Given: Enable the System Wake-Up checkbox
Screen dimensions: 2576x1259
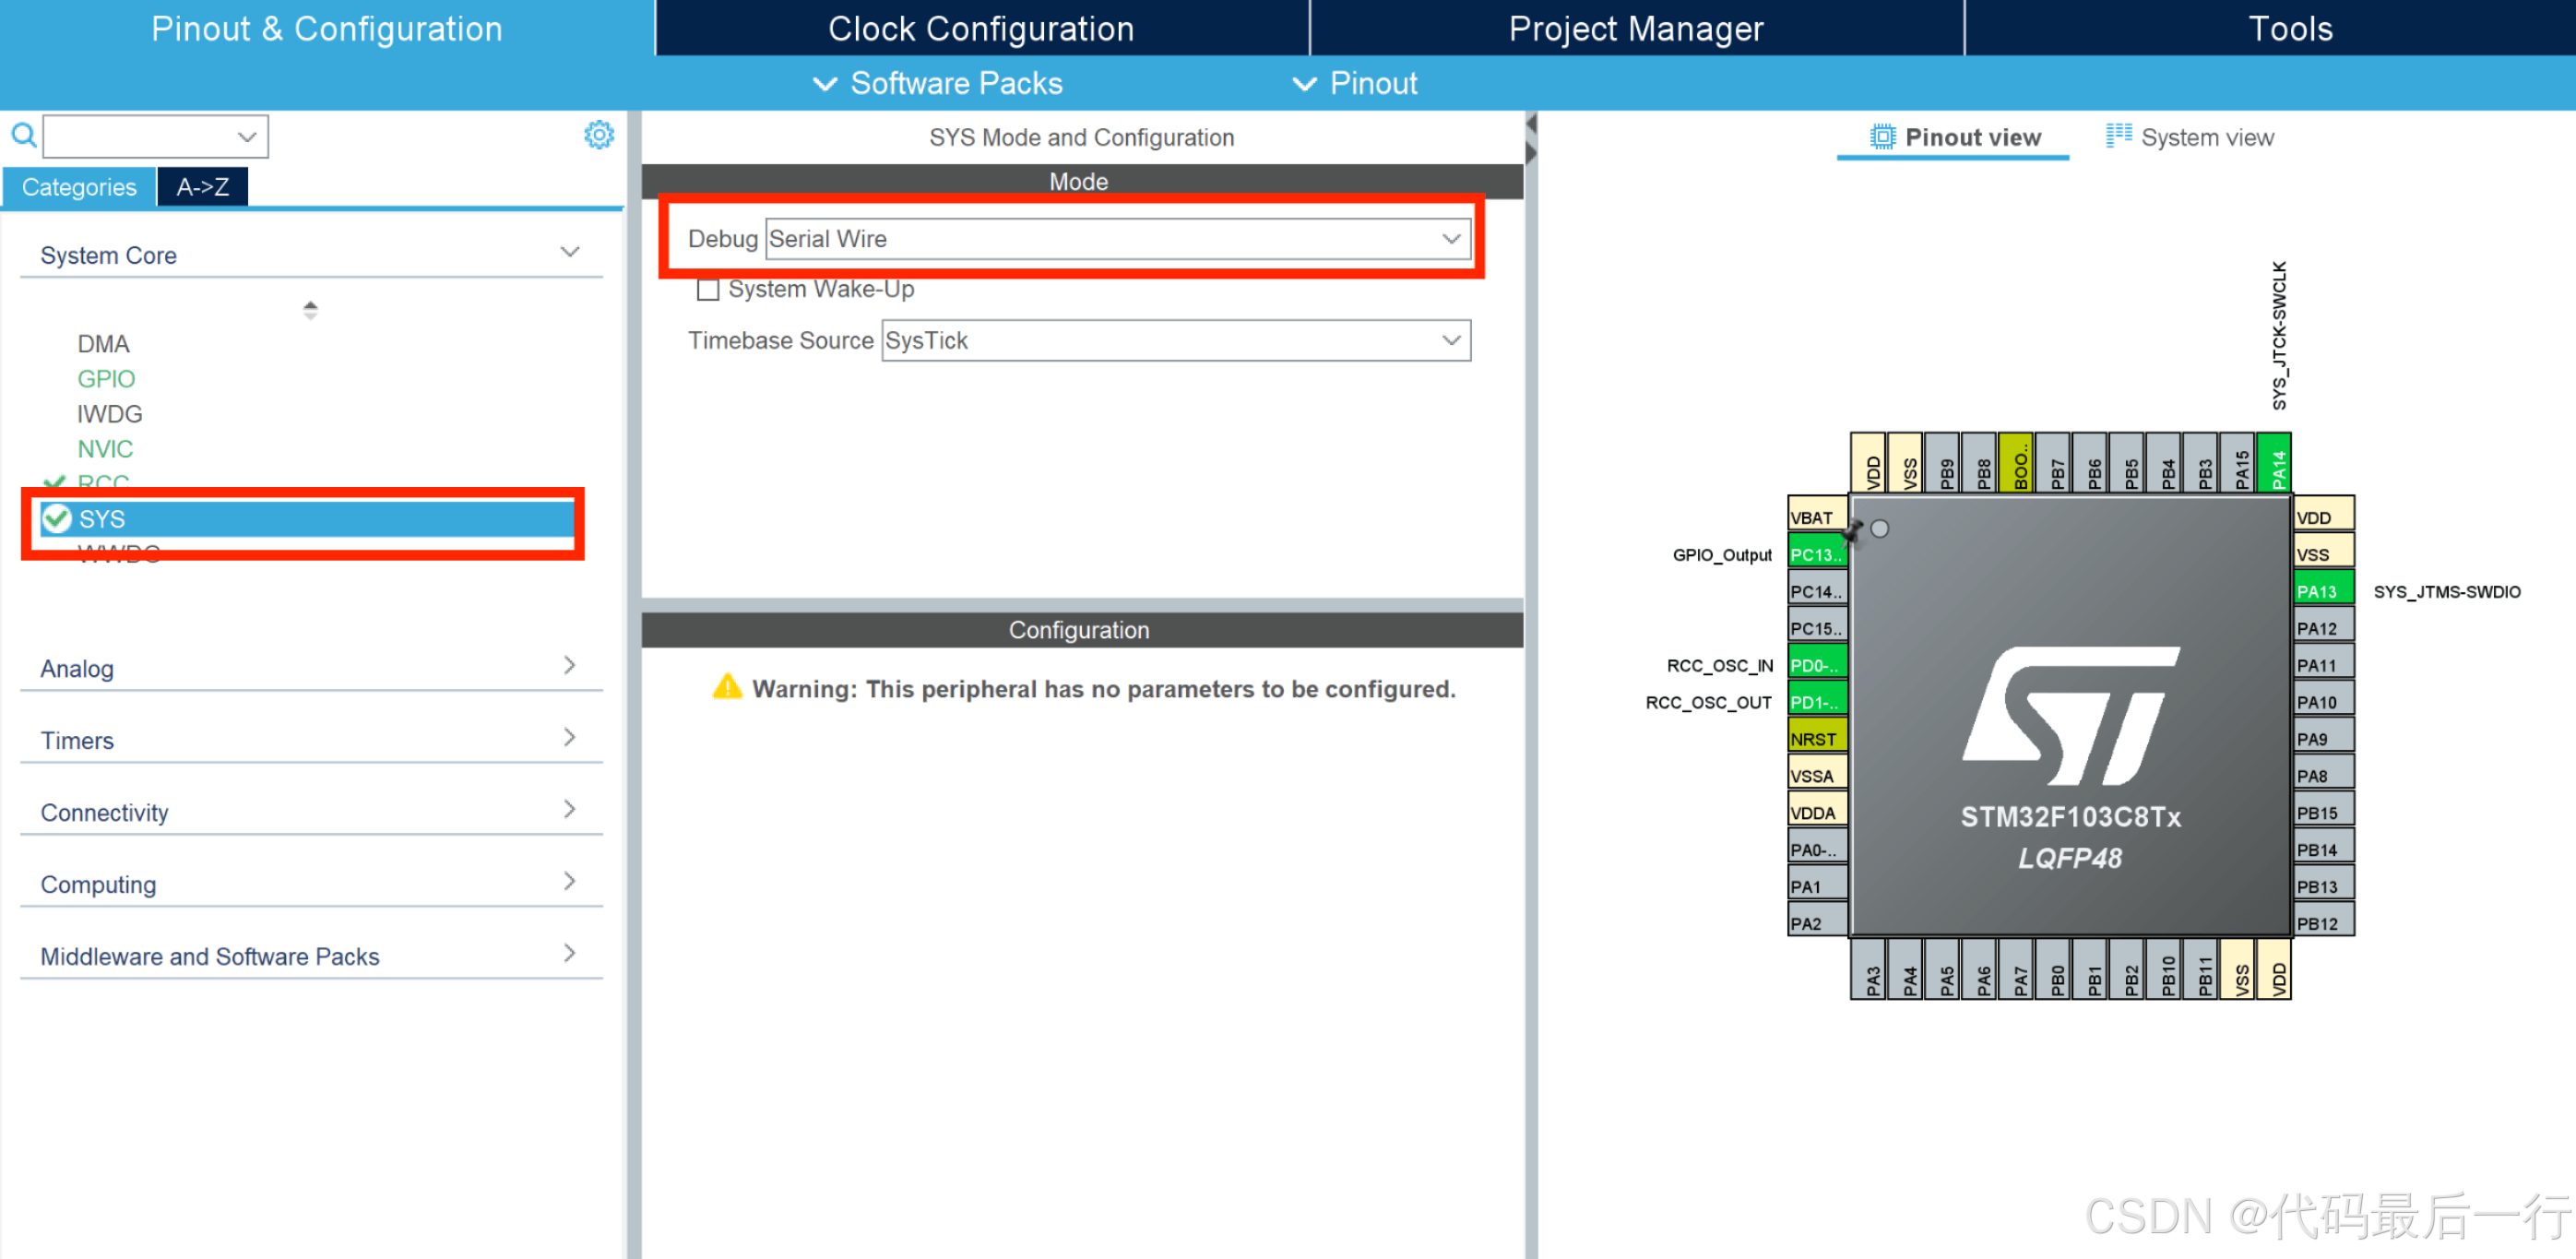Looking at the screenshot, I should (x=708, y=290).
